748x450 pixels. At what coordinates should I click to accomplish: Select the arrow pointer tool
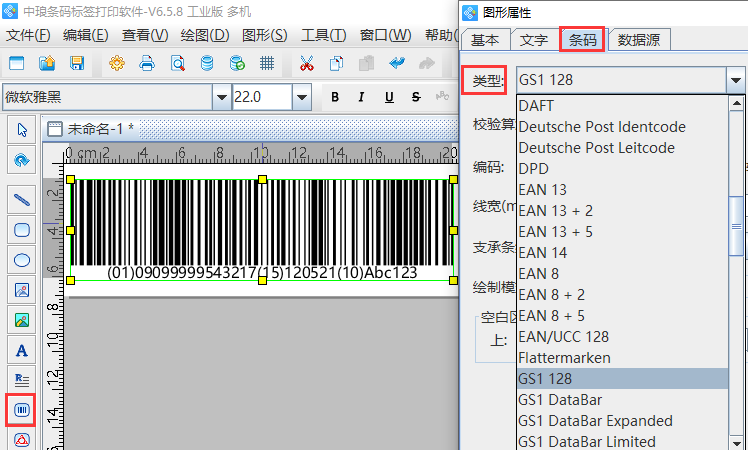(x=22, y=129)
